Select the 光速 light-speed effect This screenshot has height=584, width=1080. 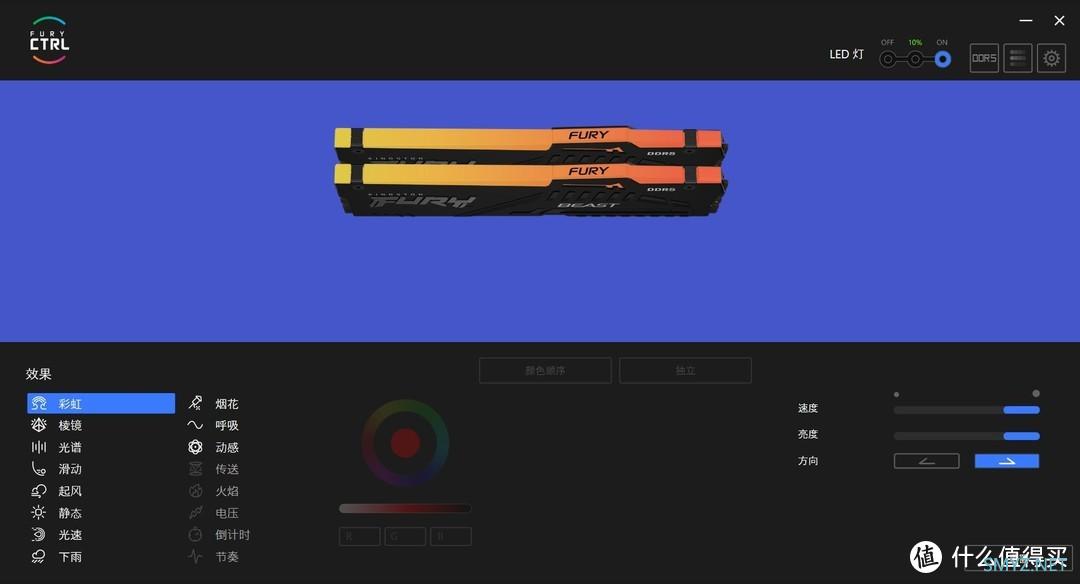coord(56,535)
